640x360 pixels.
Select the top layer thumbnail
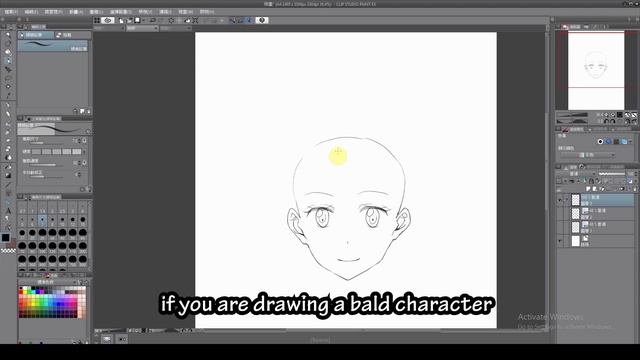(575, 200)
